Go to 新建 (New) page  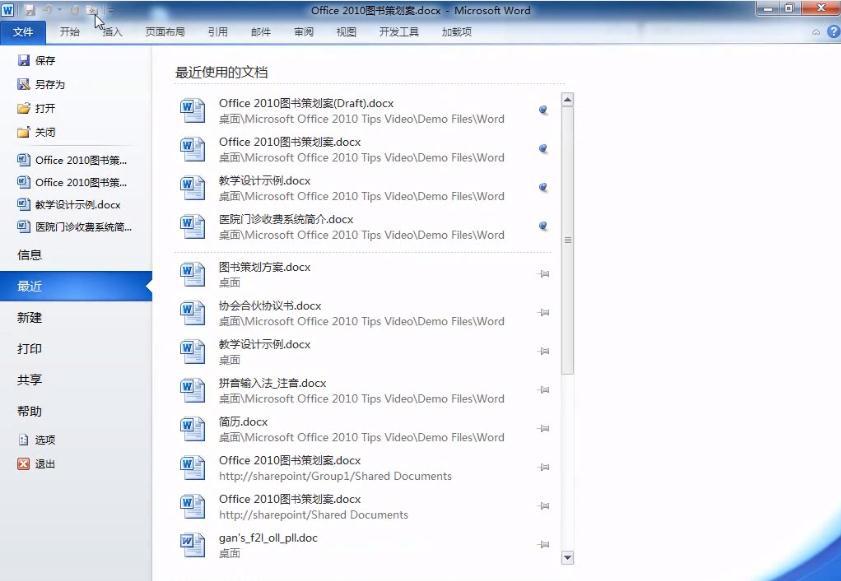pyautogui.click(x=76, y=317)
